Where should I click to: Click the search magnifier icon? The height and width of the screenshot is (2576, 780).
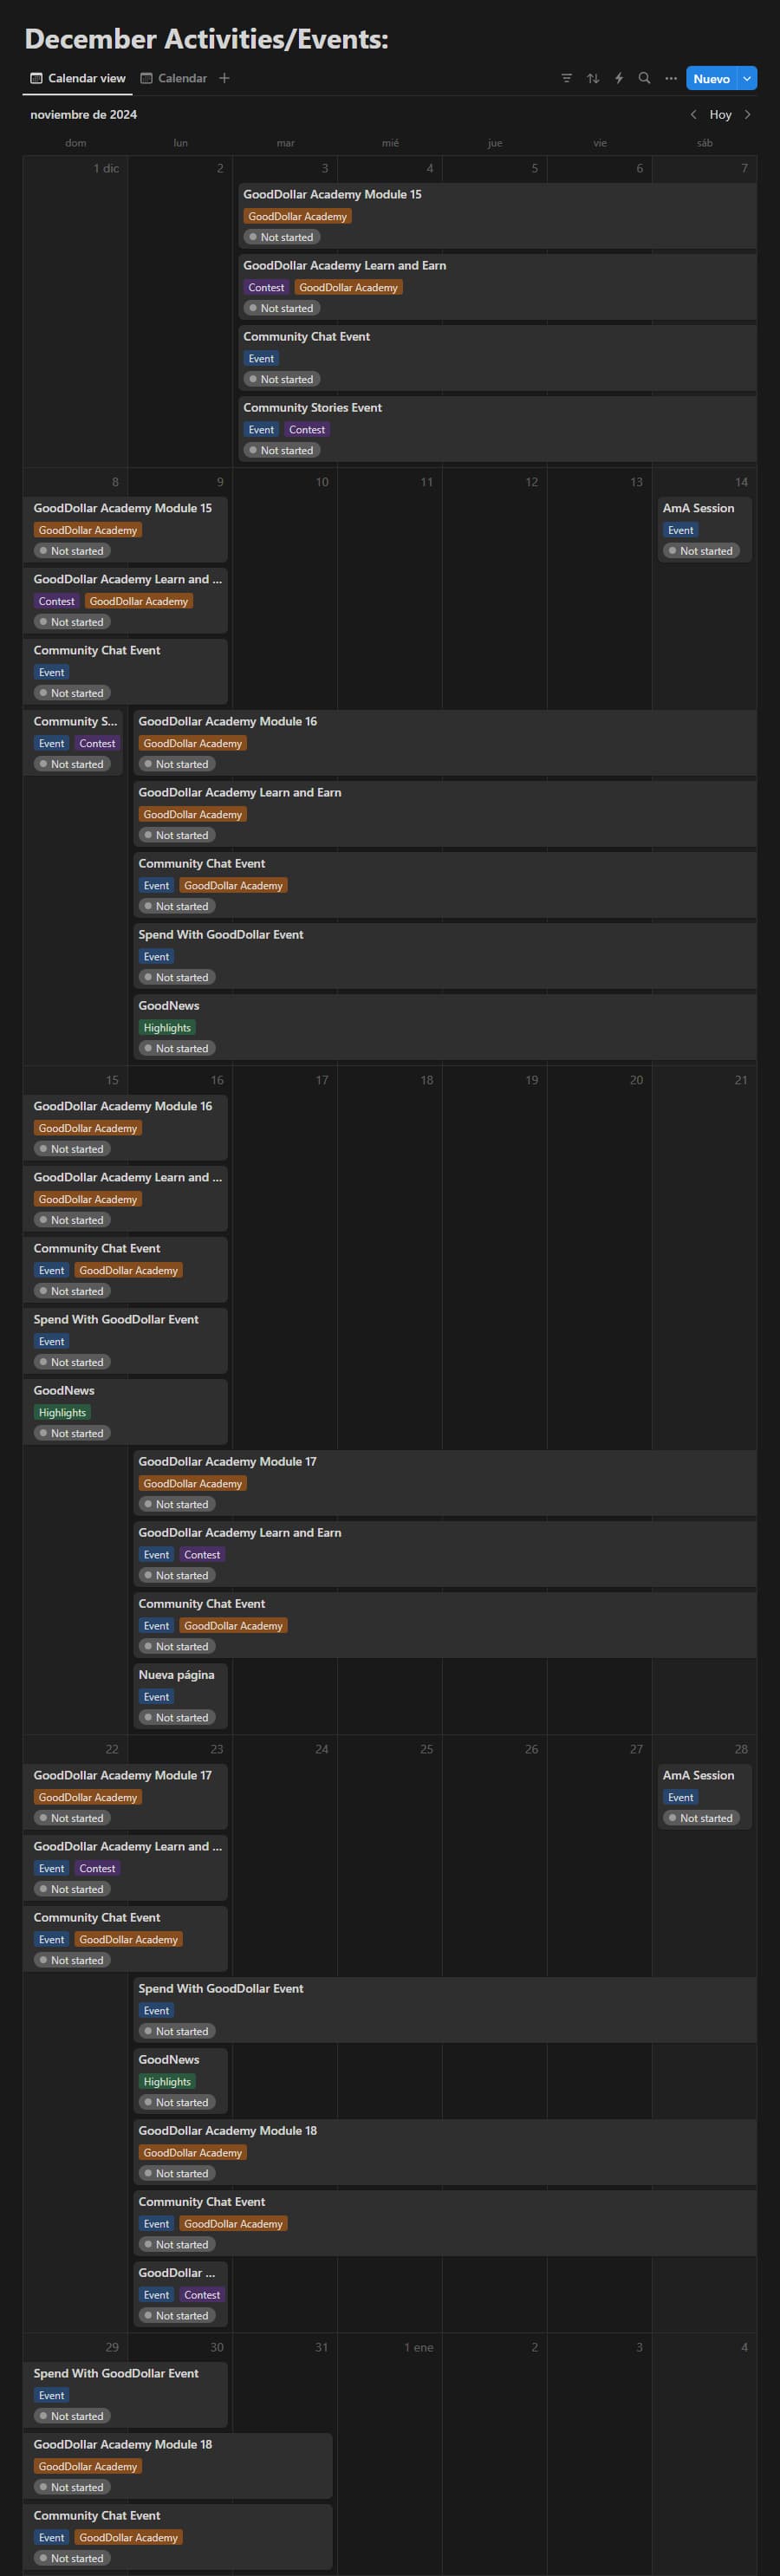pyautogui.click(x=645, y=78)
